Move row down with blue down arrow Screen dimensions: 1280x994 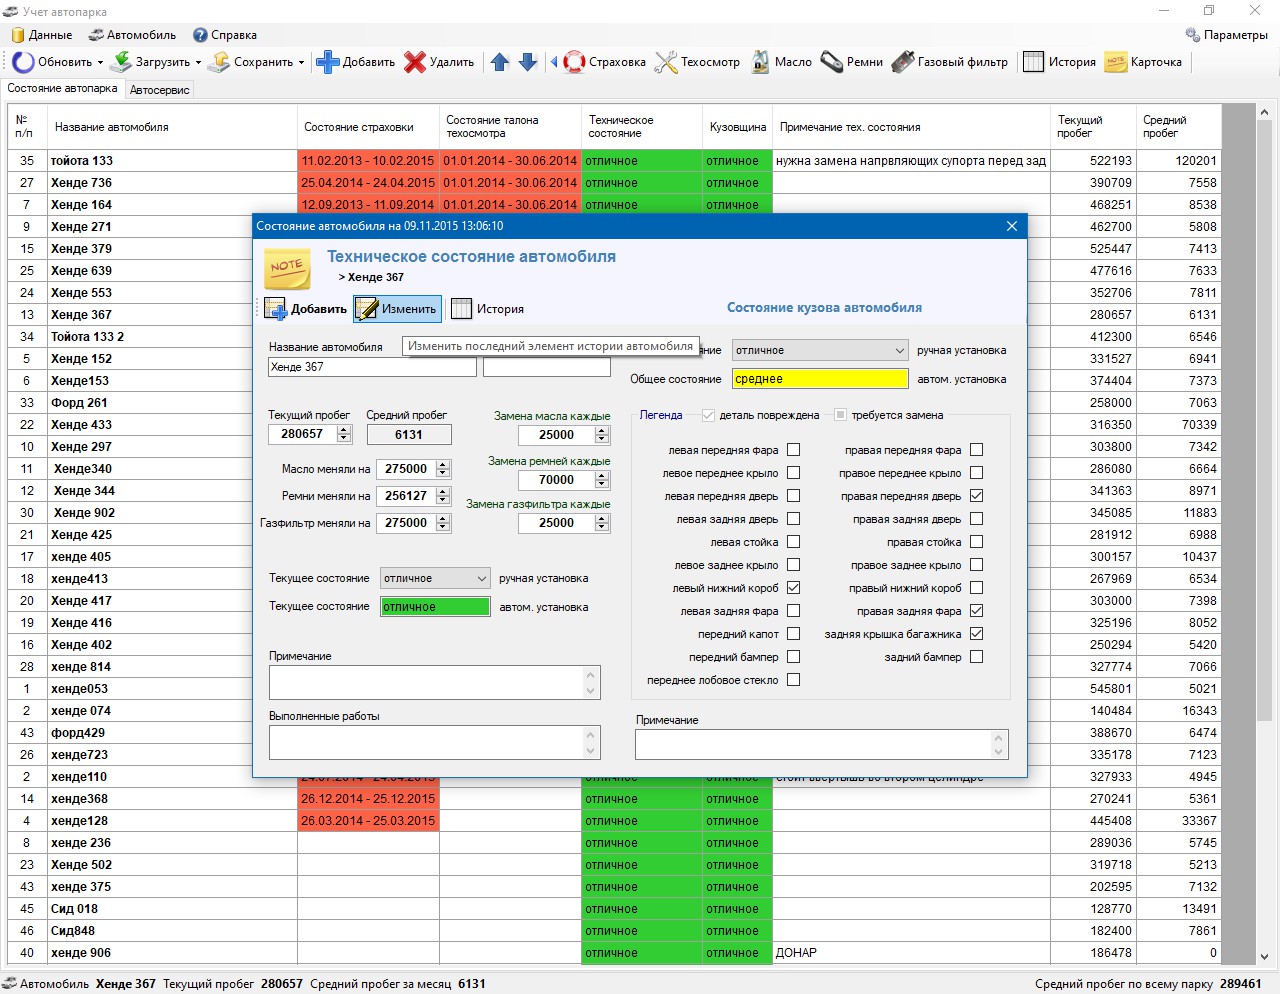[528, 62]
